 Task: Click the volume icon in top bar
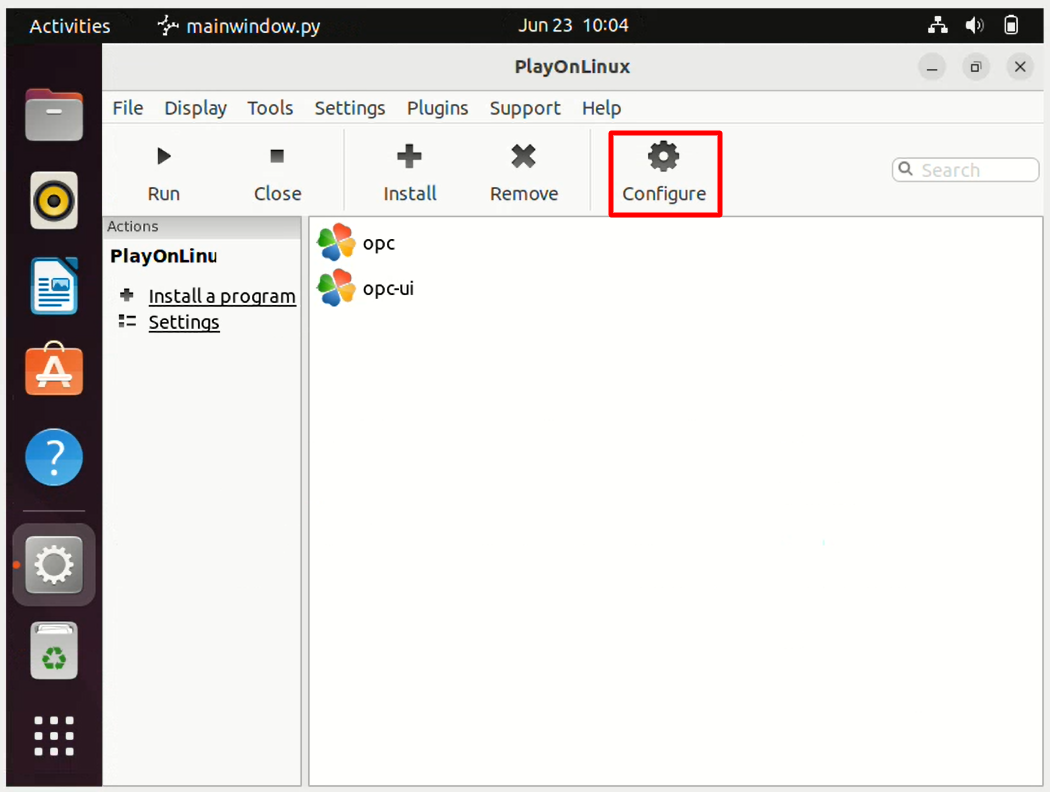pyautogui.click(x=974, y=25)
